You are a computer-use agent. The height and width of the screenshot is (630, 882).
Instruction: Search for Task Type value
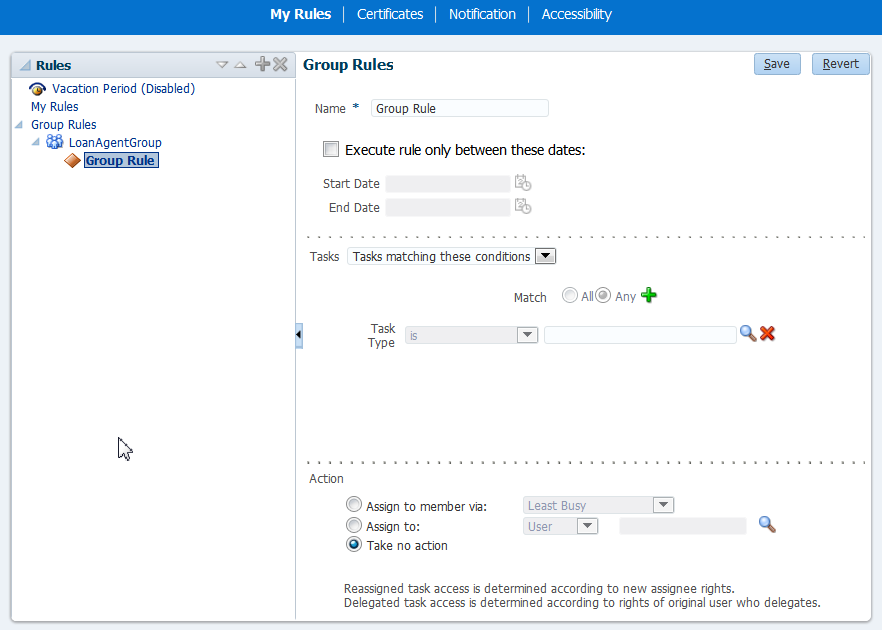pos(748,334)
